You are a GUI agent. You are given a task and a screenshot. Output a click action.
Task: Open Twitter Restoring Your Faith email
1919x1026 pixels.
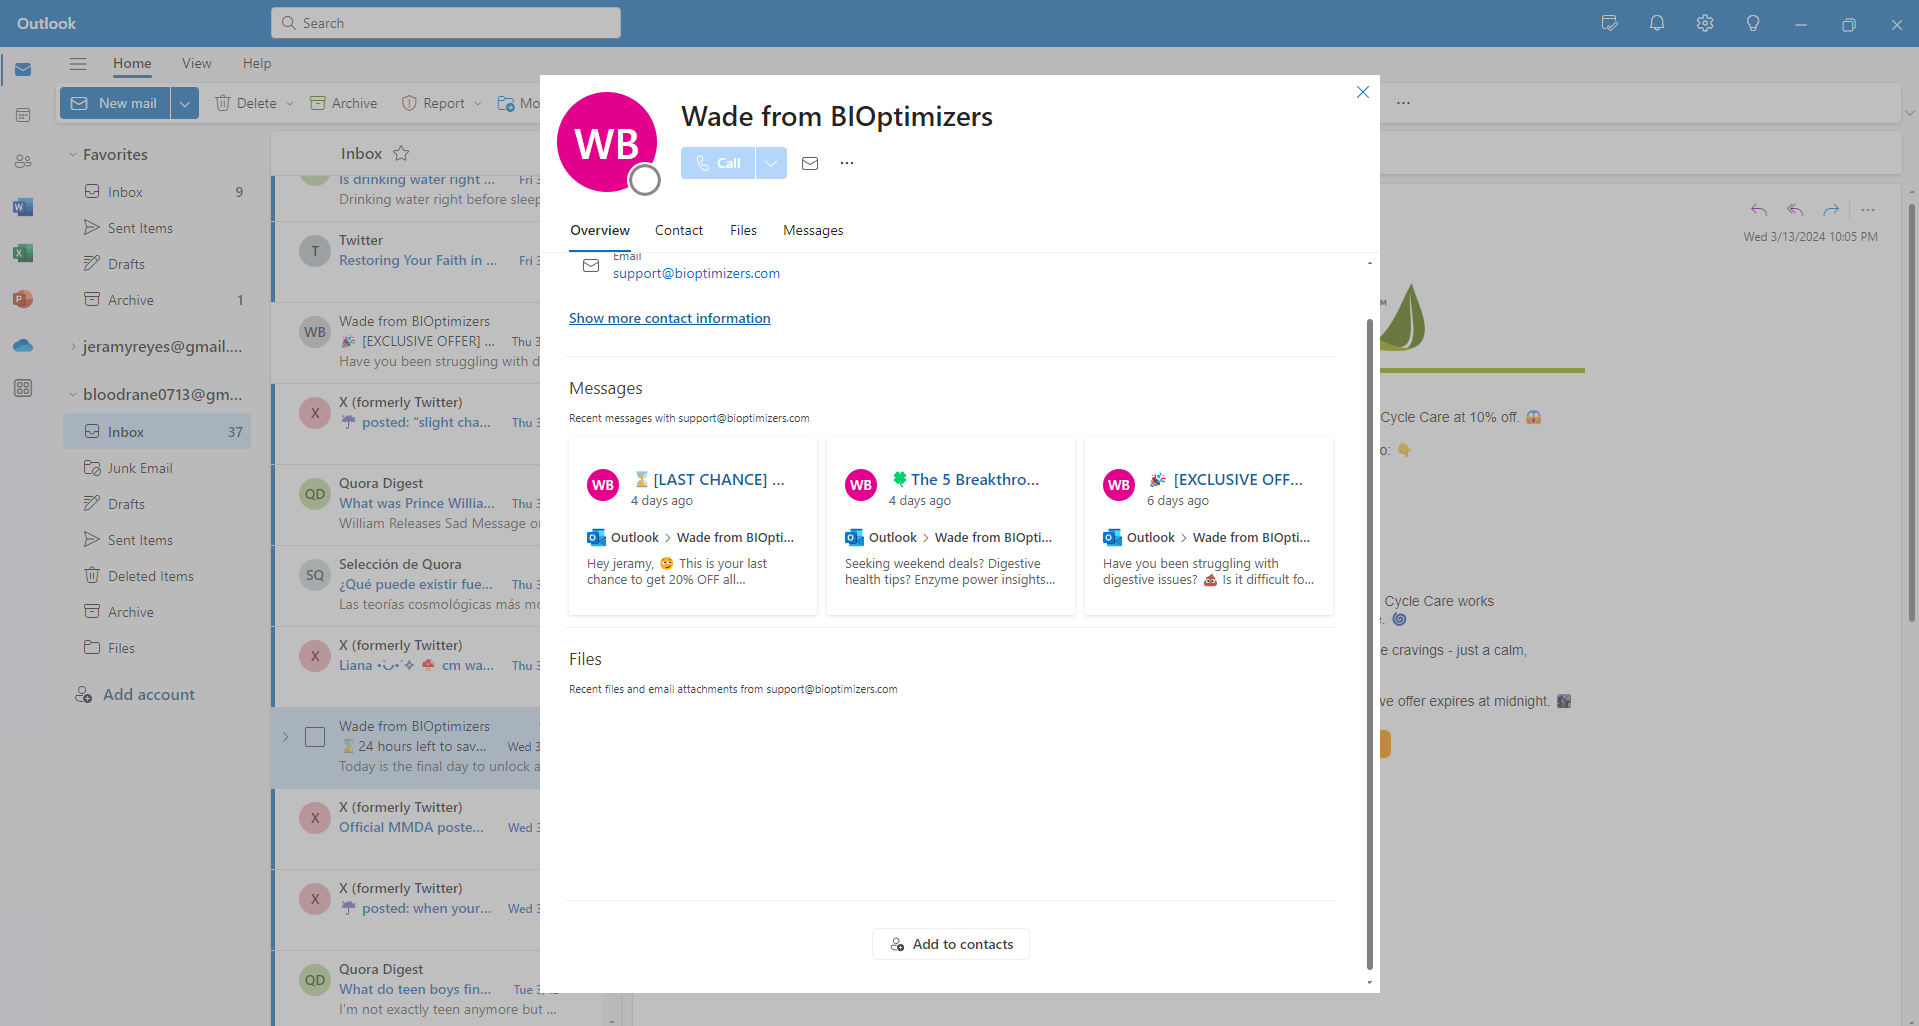click(x=407, y=261)
